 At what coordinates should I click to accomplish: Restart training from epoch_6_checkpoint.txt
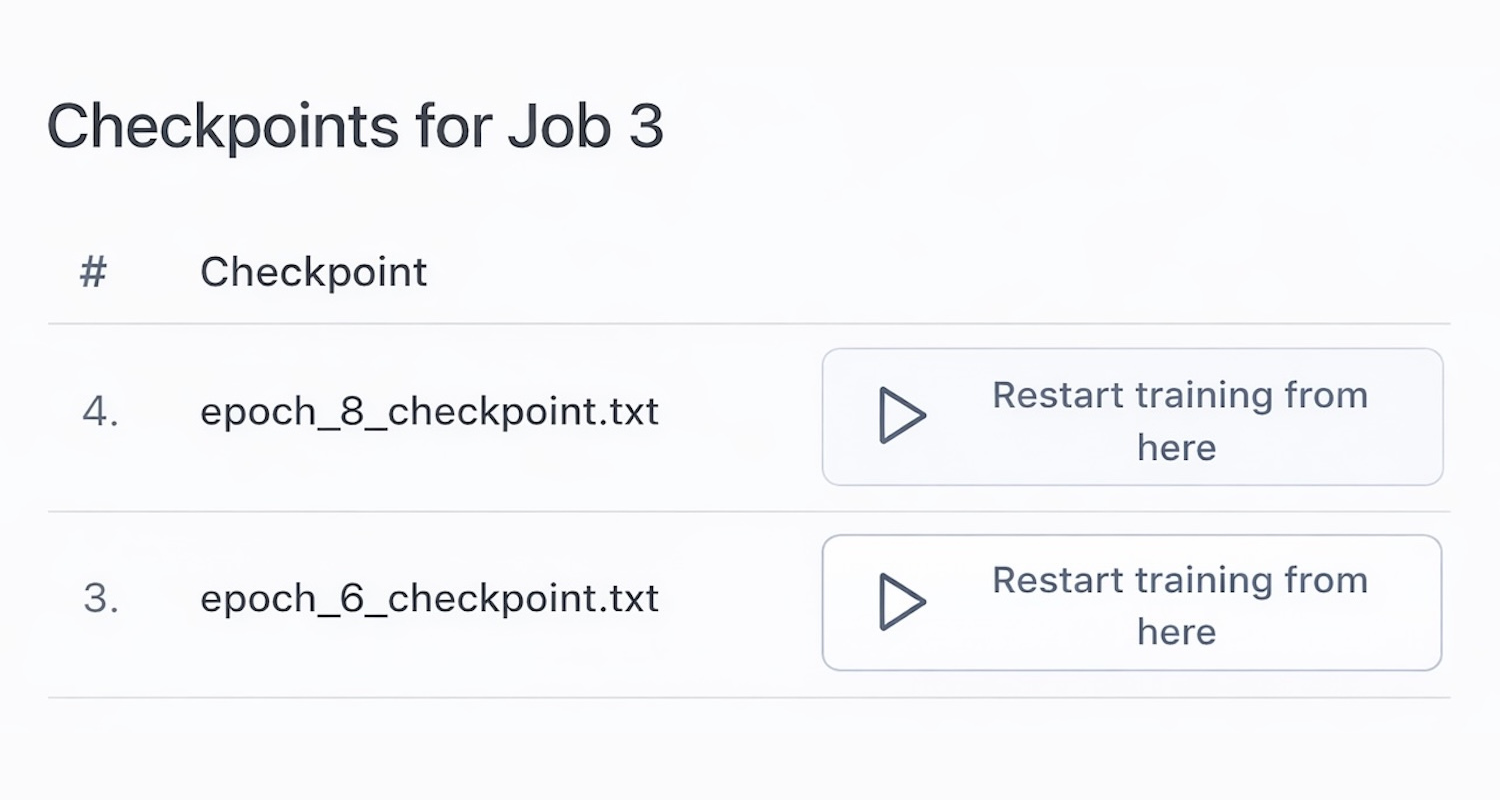coord(1132,603)
